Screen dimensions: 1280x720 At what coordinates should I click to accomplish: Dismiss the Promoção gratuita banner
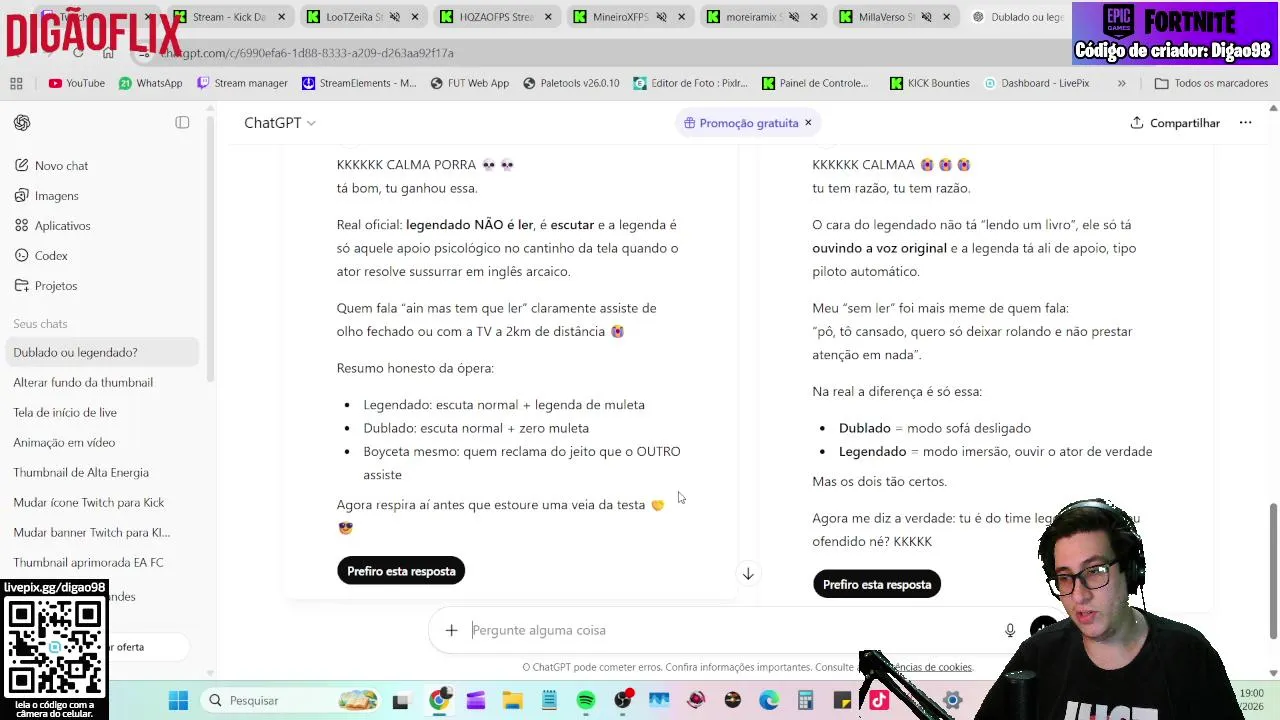[808, 123]
